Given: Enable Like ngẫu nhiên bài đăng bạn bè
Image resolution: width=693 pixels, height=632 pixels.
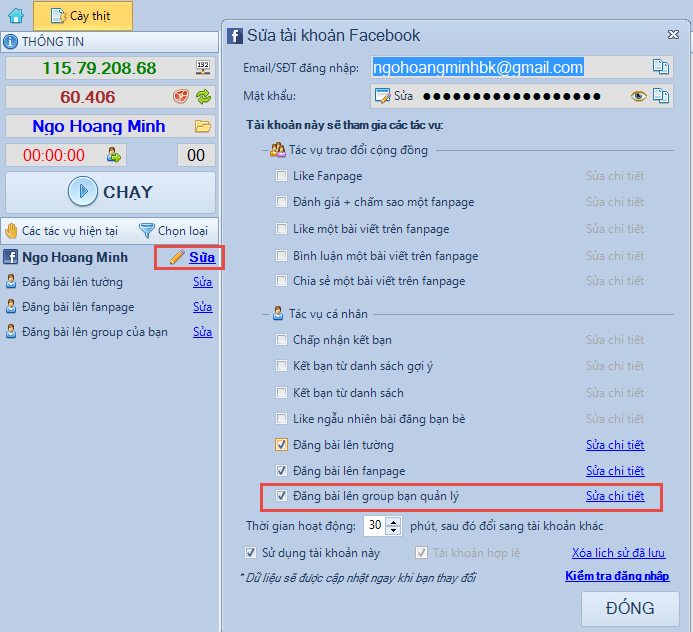Looking at the screenshot, I should [x=281, y=419].
